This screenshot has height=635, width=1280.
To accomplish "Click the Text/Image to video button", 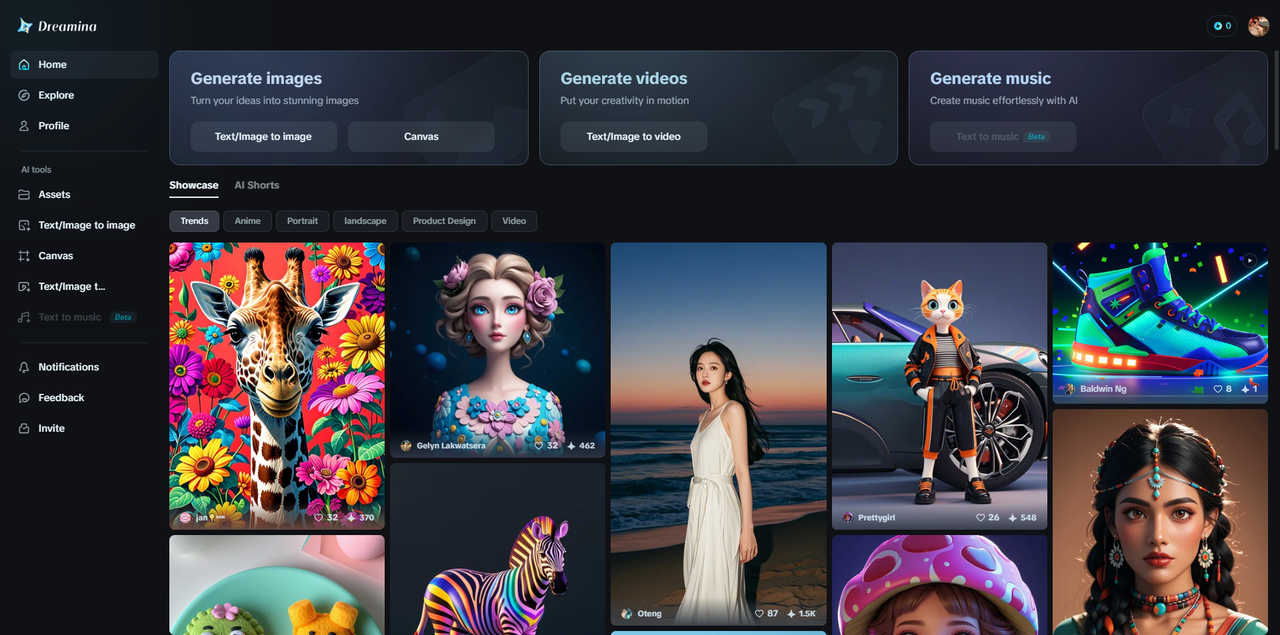I will 633,137.
